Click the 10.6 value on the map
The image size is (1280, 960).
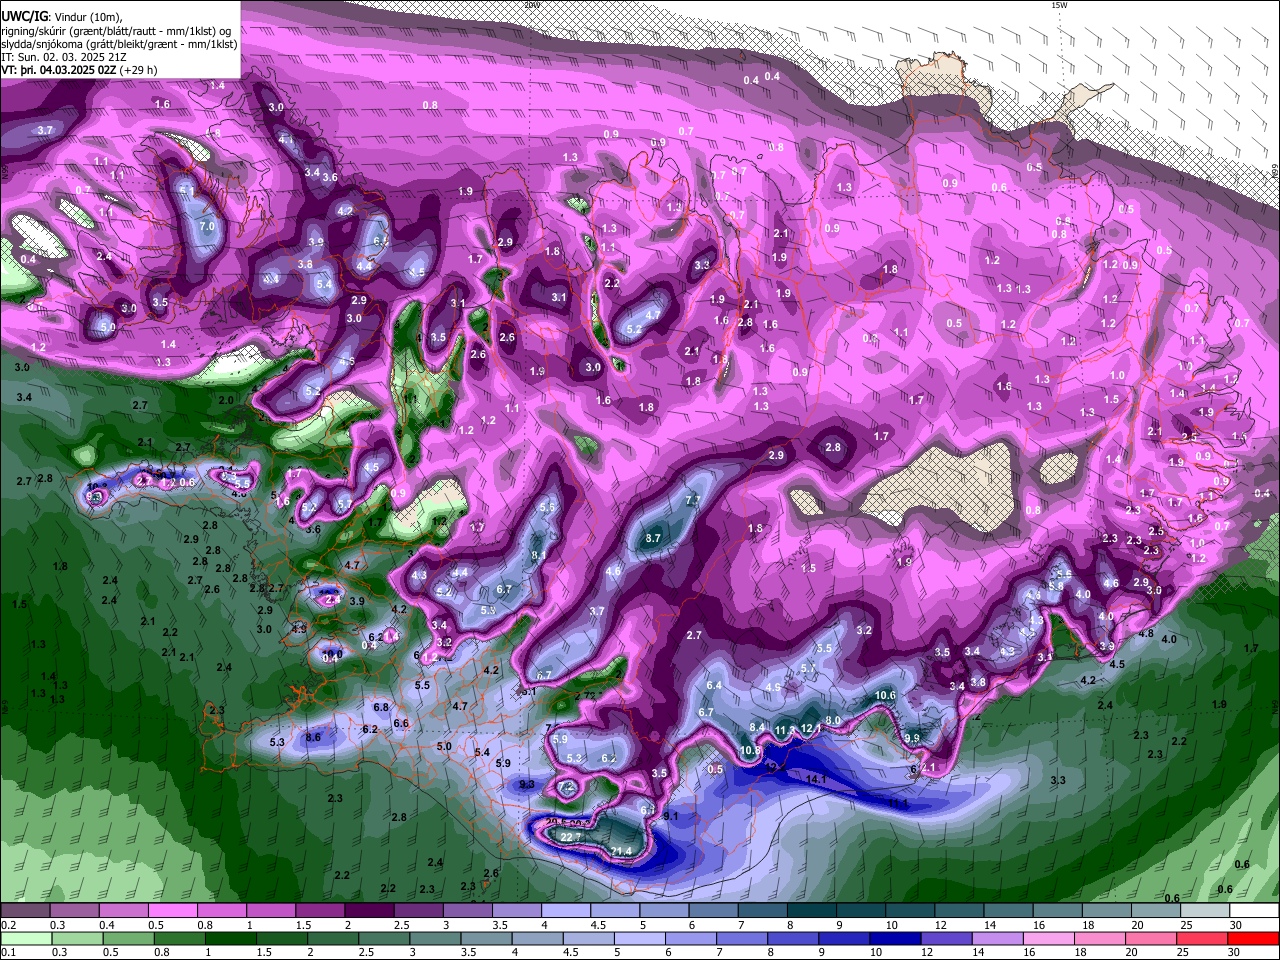pos(885,695)
